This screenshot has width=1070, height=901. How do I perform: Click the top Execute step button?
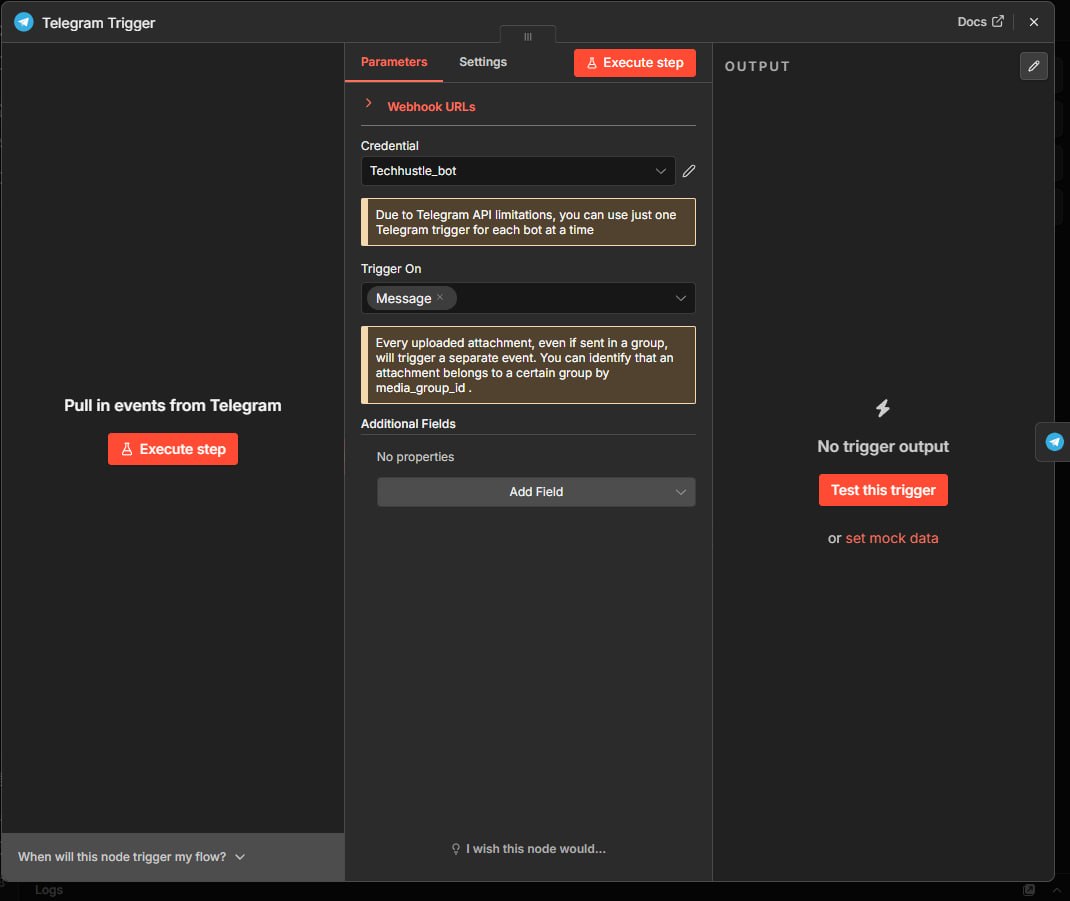click(x=635, y=63)
